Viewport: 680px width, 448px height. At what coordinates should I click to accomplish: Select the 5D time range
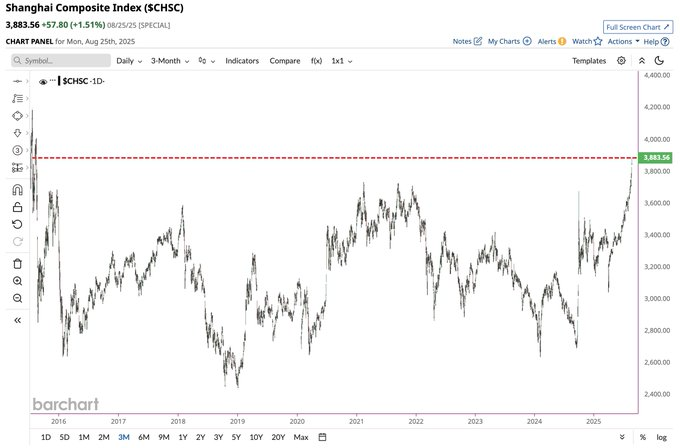tap(64, 437)
